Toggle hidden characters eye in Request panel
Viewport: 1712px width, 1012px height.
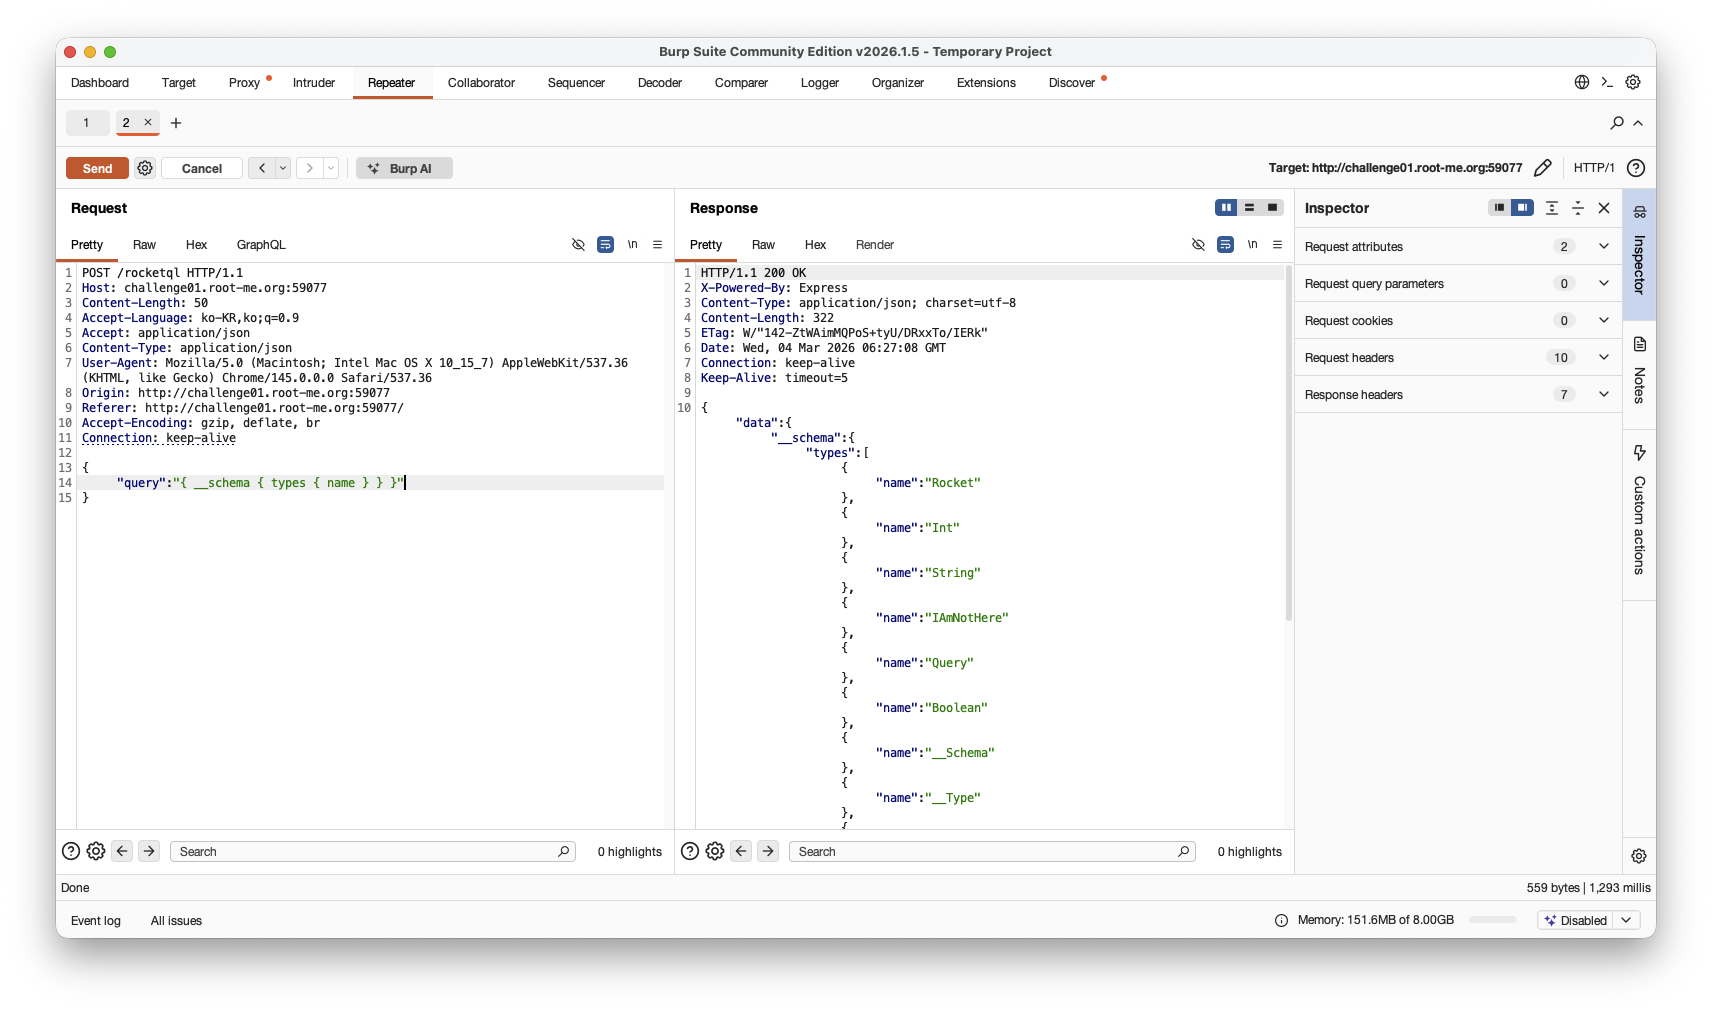[578, 244]
